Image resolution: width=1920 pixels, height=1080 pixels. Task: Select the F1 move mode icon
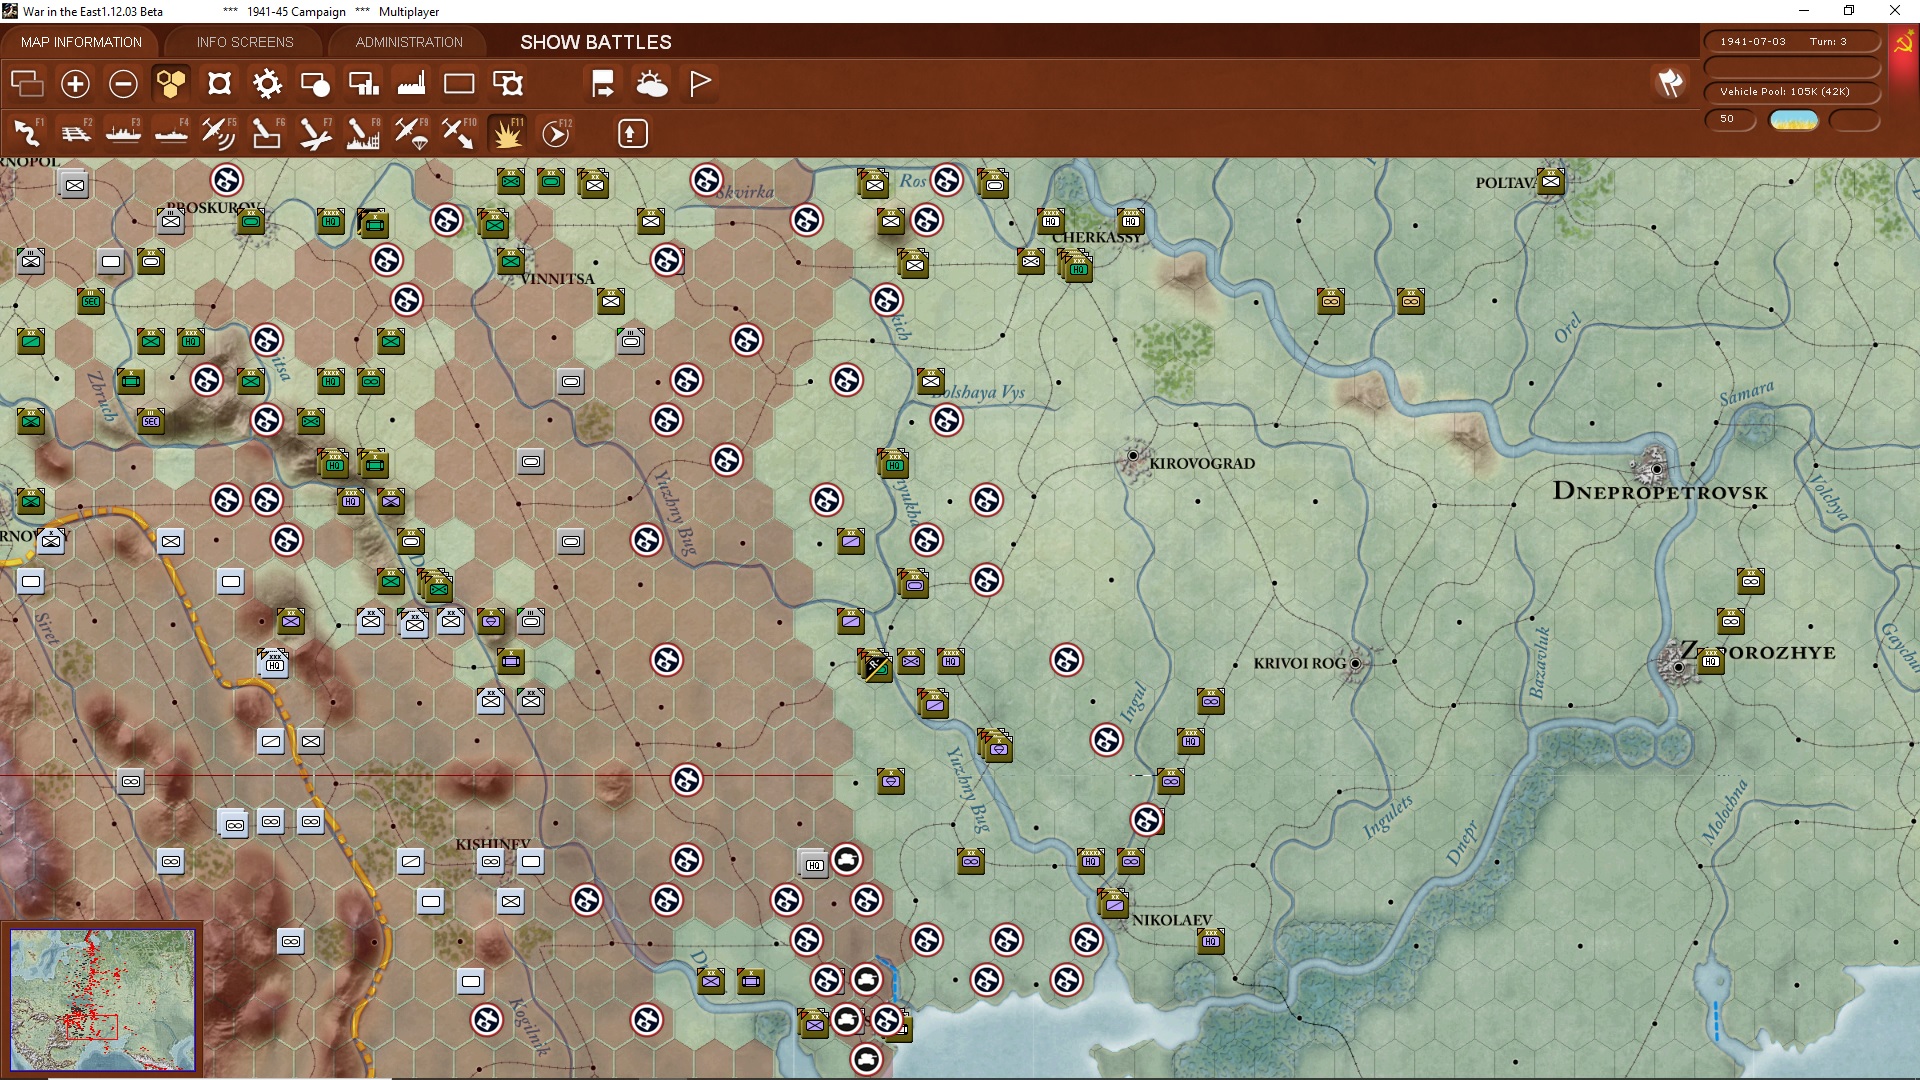point(27,133)
